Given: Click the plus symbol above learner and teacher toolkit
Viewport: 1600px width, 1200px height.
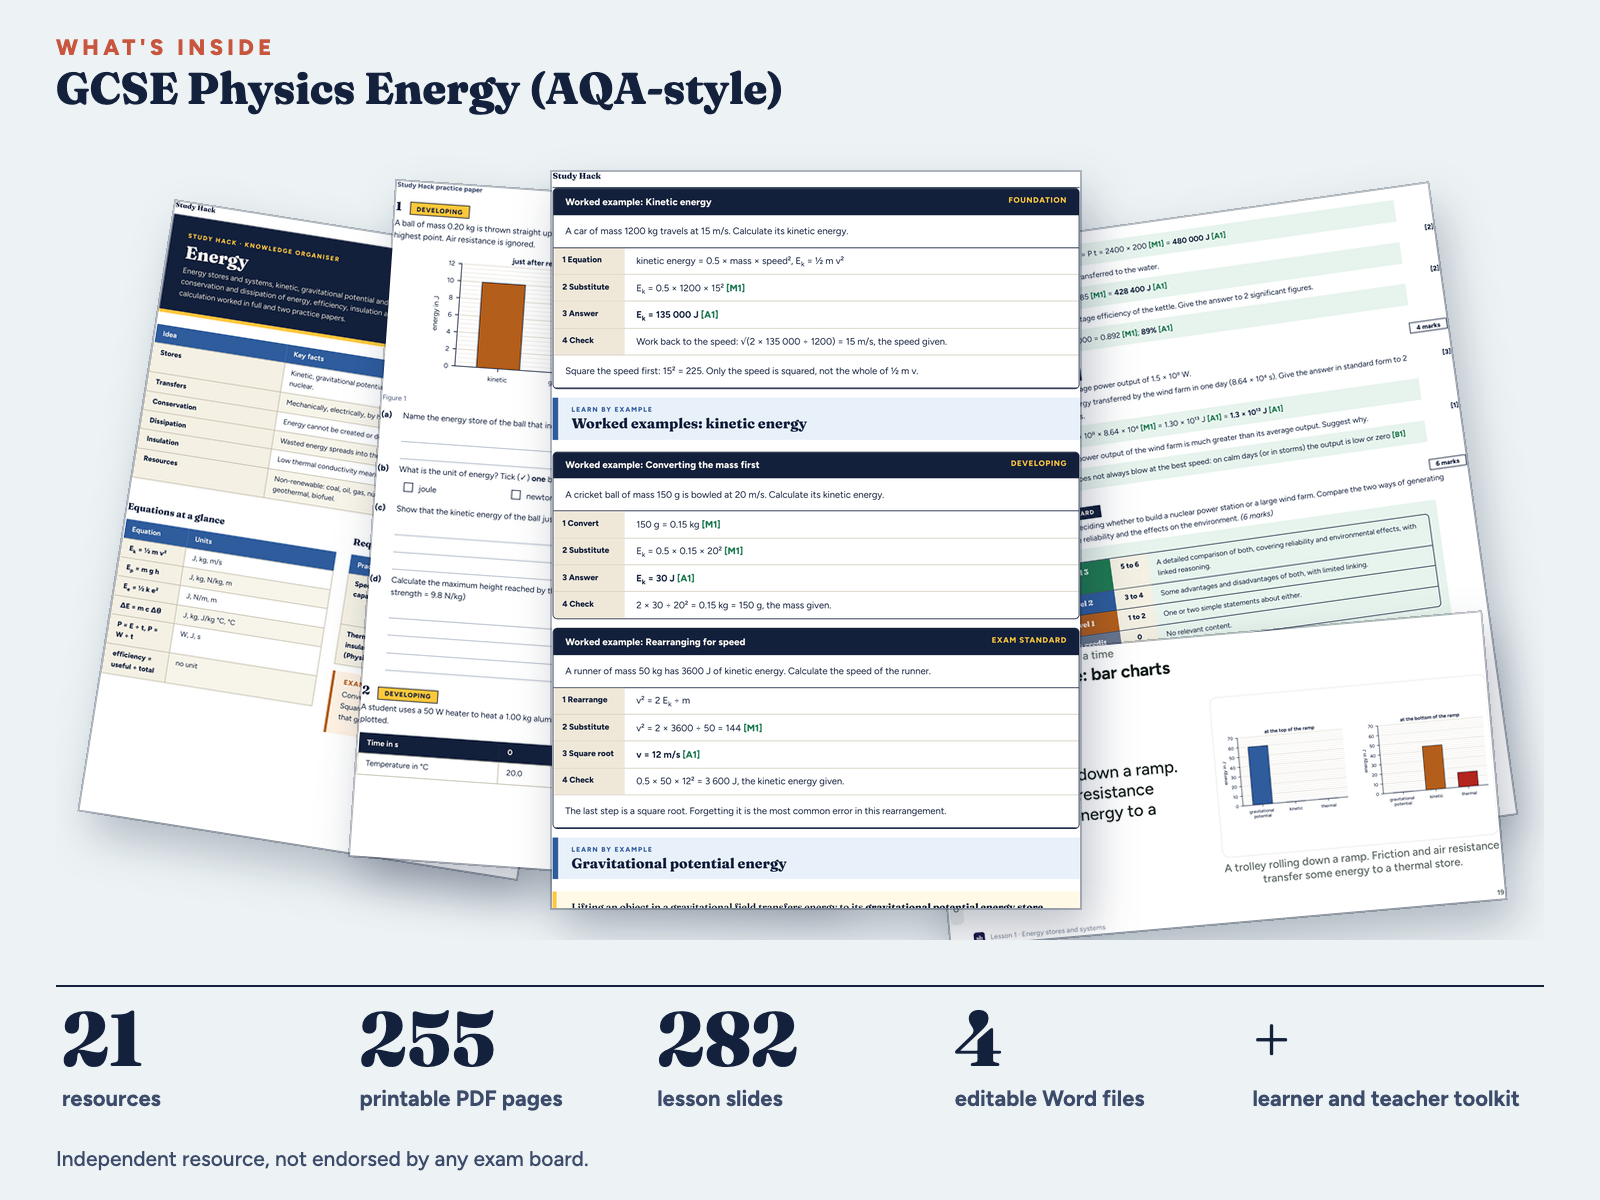Looking at the screenshot, I should click(1271, 1040).
